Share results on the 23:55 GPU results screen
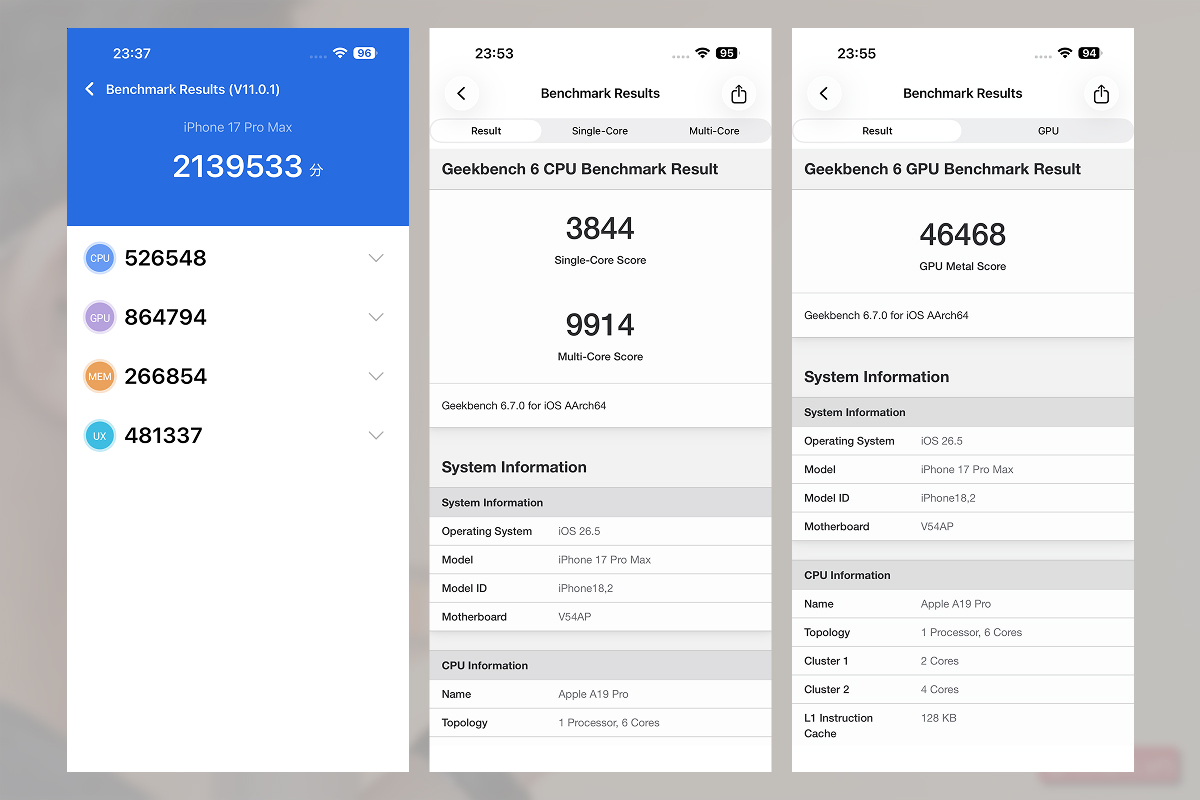This screenshot has height=800, width=1200. click(x=1101, y=93)
